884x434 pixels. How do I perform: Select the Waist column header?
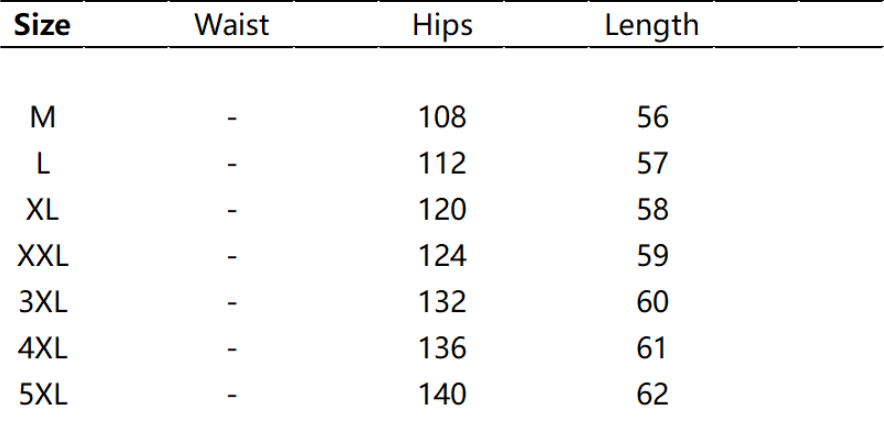coord(232,25)
